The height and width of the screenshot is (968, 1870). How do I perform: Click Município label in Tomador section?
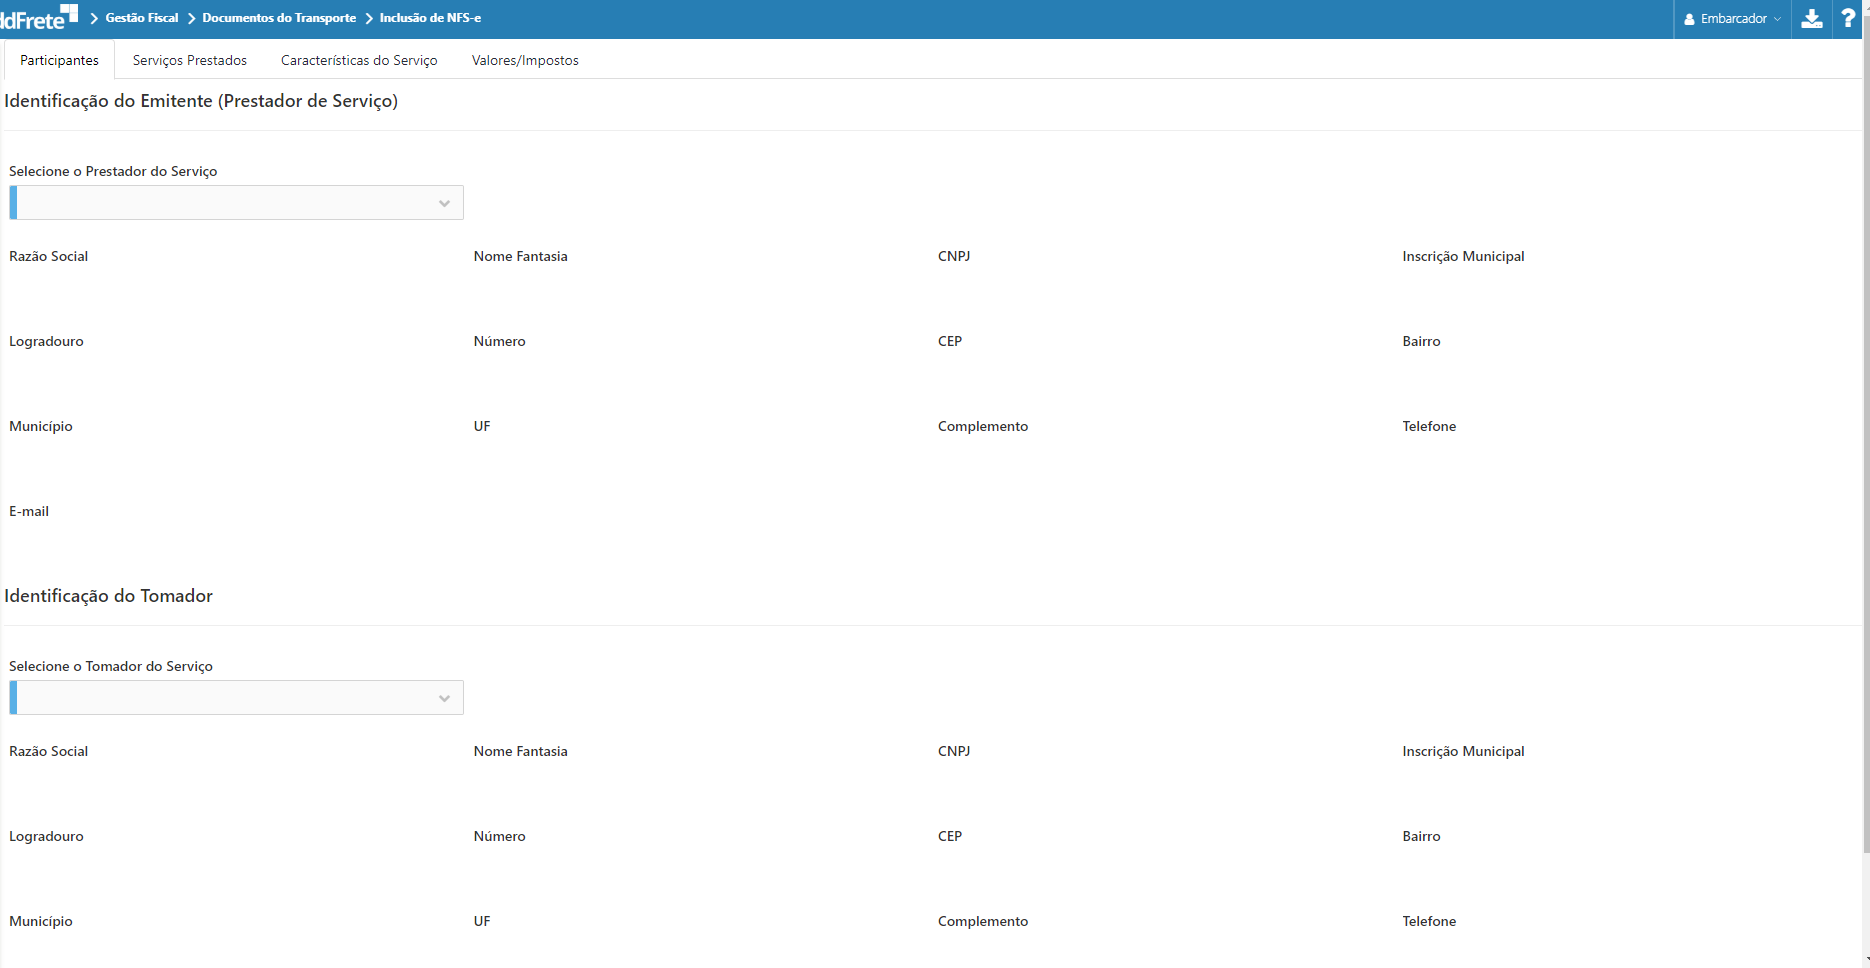41,921
